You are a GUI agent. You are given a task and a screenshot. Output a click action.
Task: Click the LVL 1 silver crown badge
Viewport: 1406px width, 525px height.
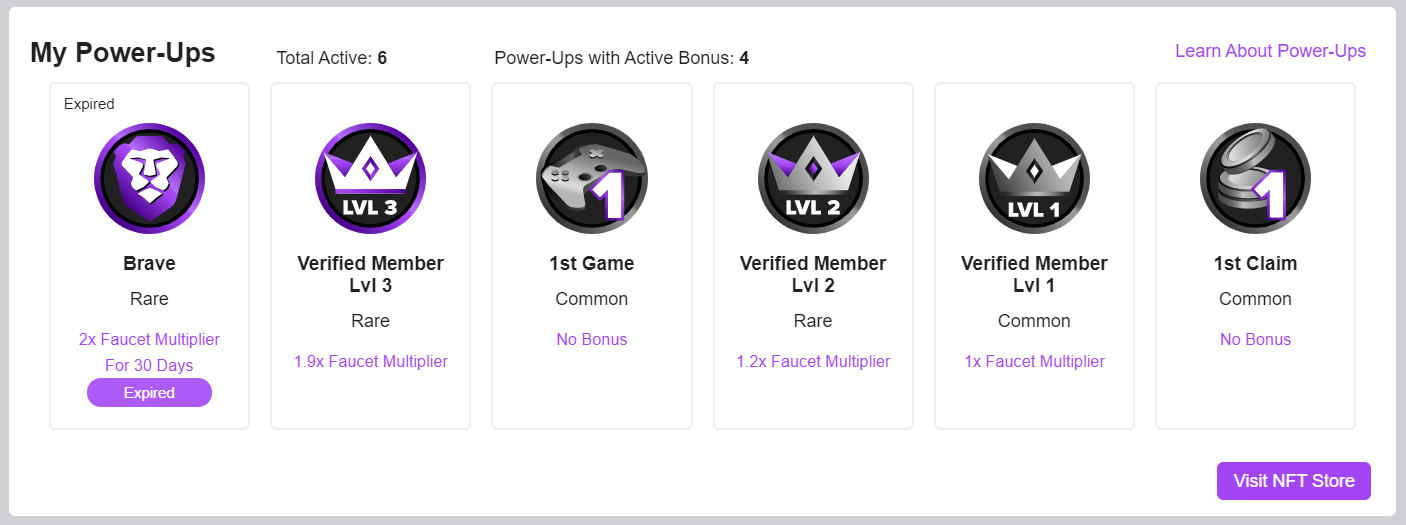(x=1034, y=179)
